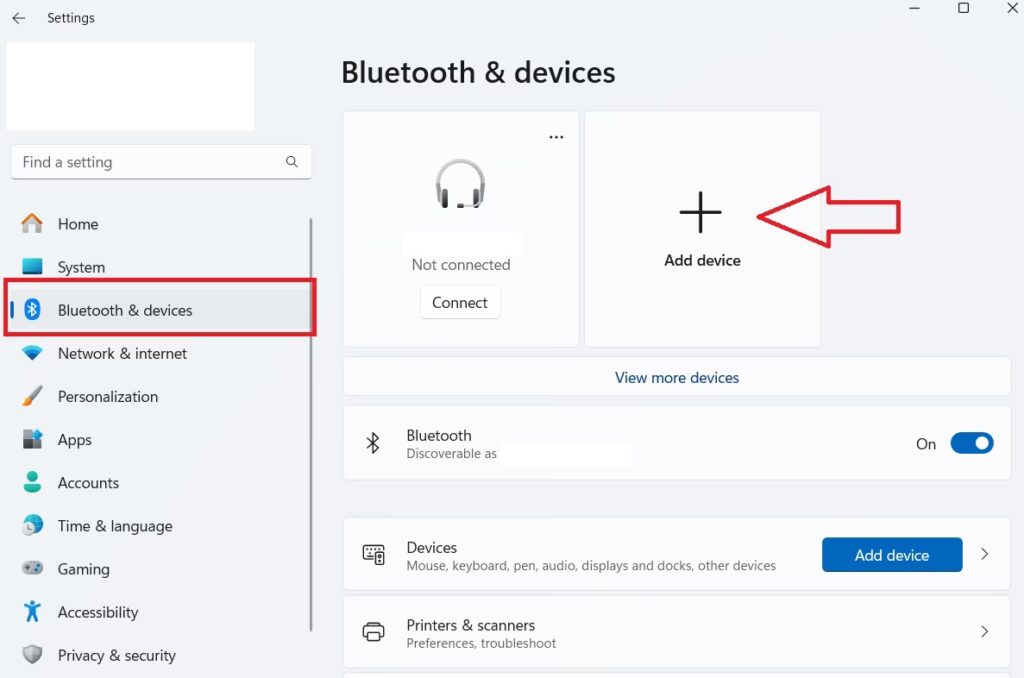The width and height of the screenshot is (1024, 678).
Task: Click the blue Add device button
Action: click(891, 555)
